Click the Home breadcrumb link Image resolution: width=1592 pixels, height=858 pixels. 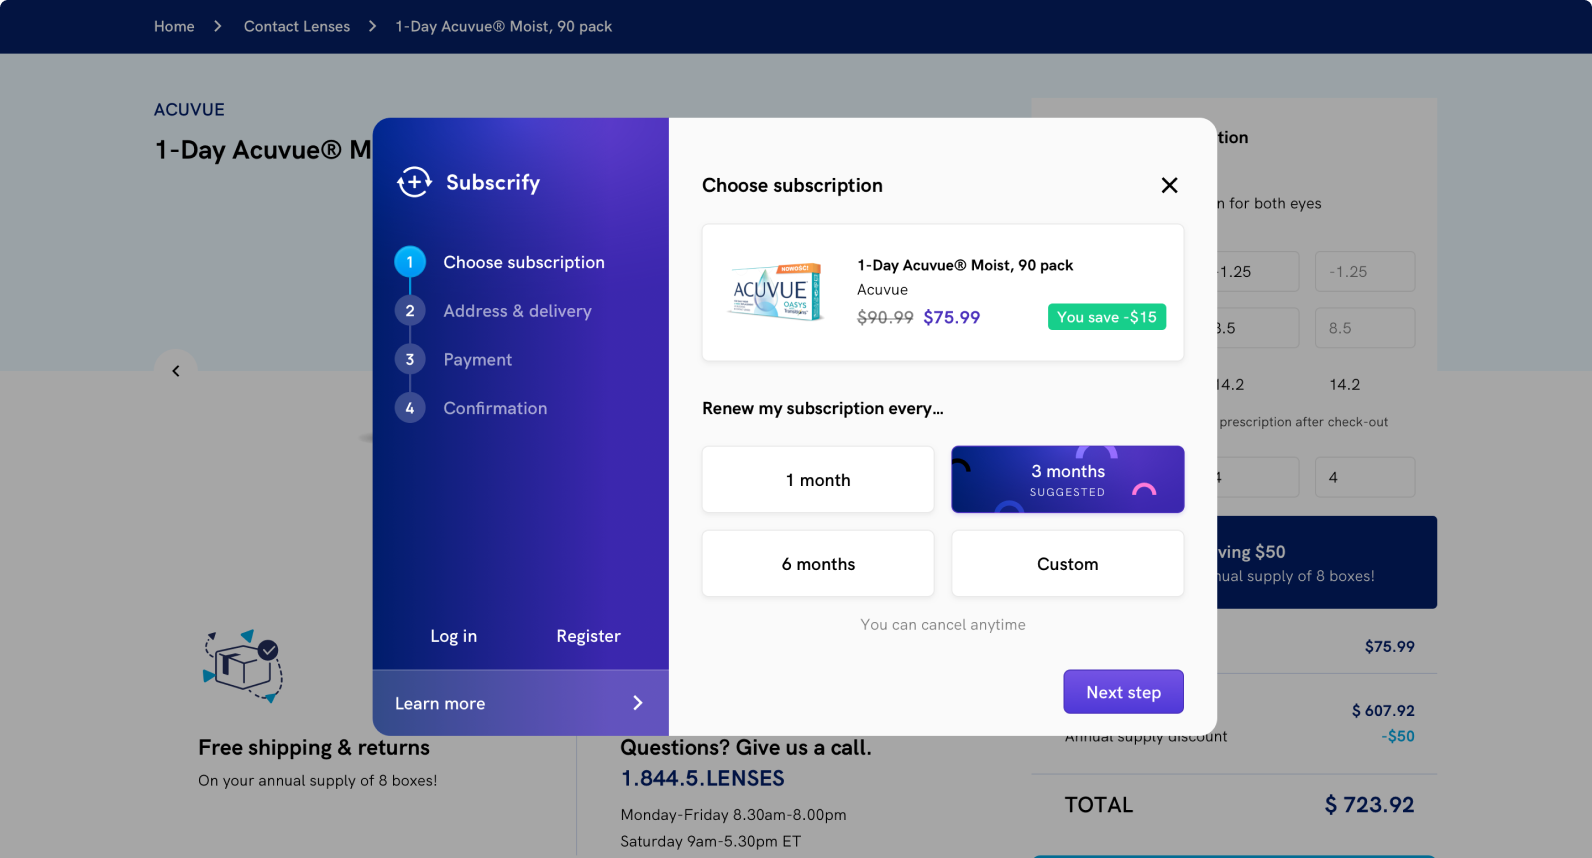pos(174,26)
